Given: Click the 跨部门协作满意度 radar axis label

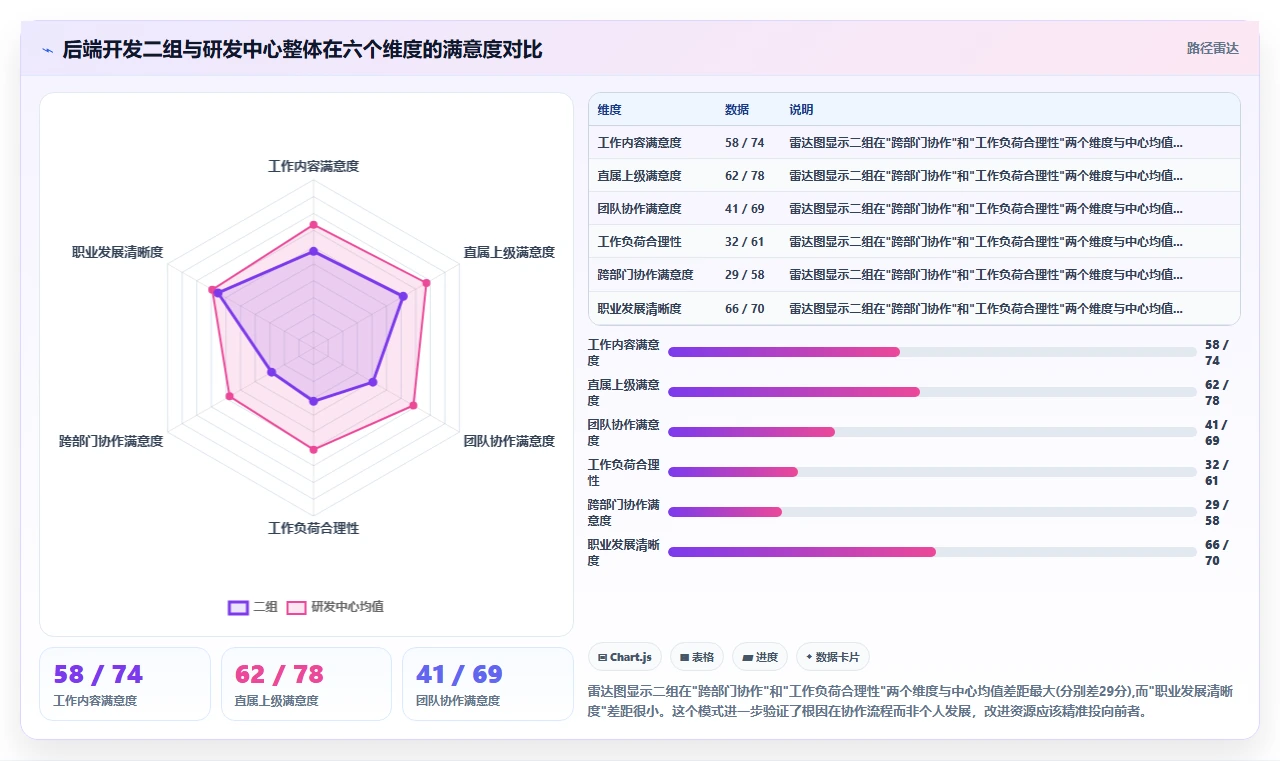Looking at the screenshot, I should click(x=111, y=441).
